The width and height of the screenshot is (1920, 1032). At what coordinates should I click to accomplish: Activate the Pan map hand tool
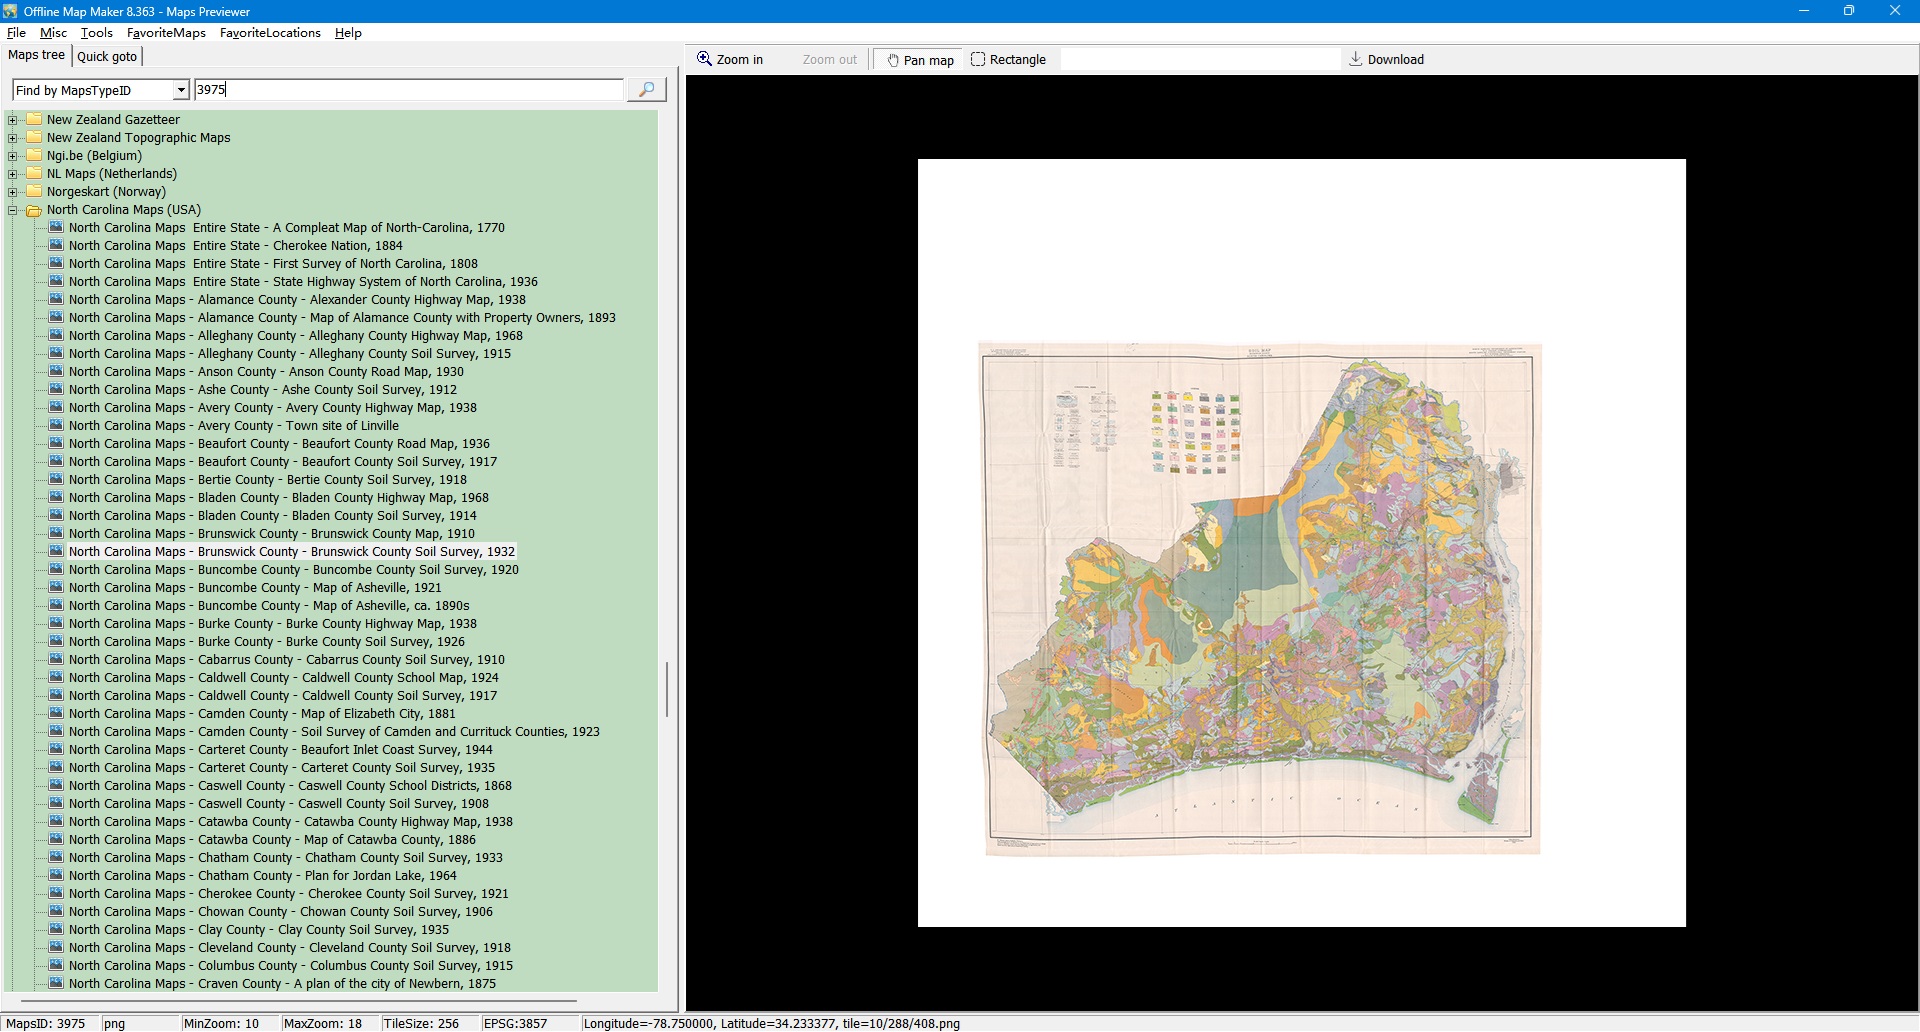(919, 60)
